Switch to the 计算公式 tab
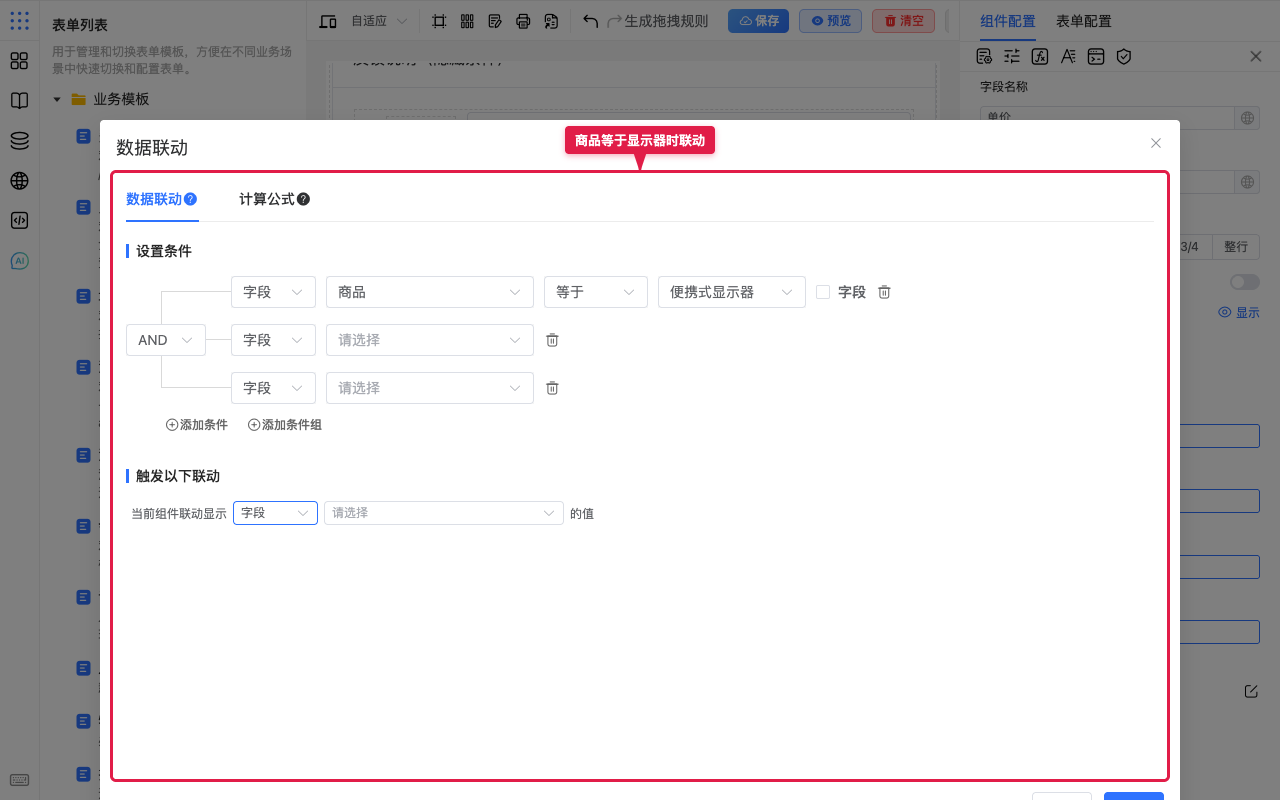 point(267,199)
